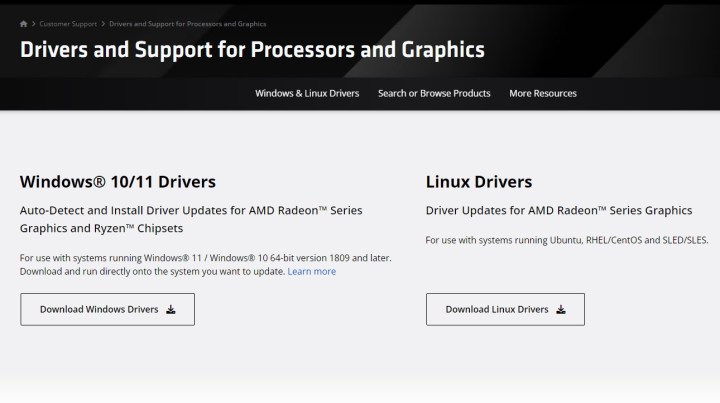
Task: Click the Driver Updates for AMD Radeon subtitle
Action: (x=559, y=210)
